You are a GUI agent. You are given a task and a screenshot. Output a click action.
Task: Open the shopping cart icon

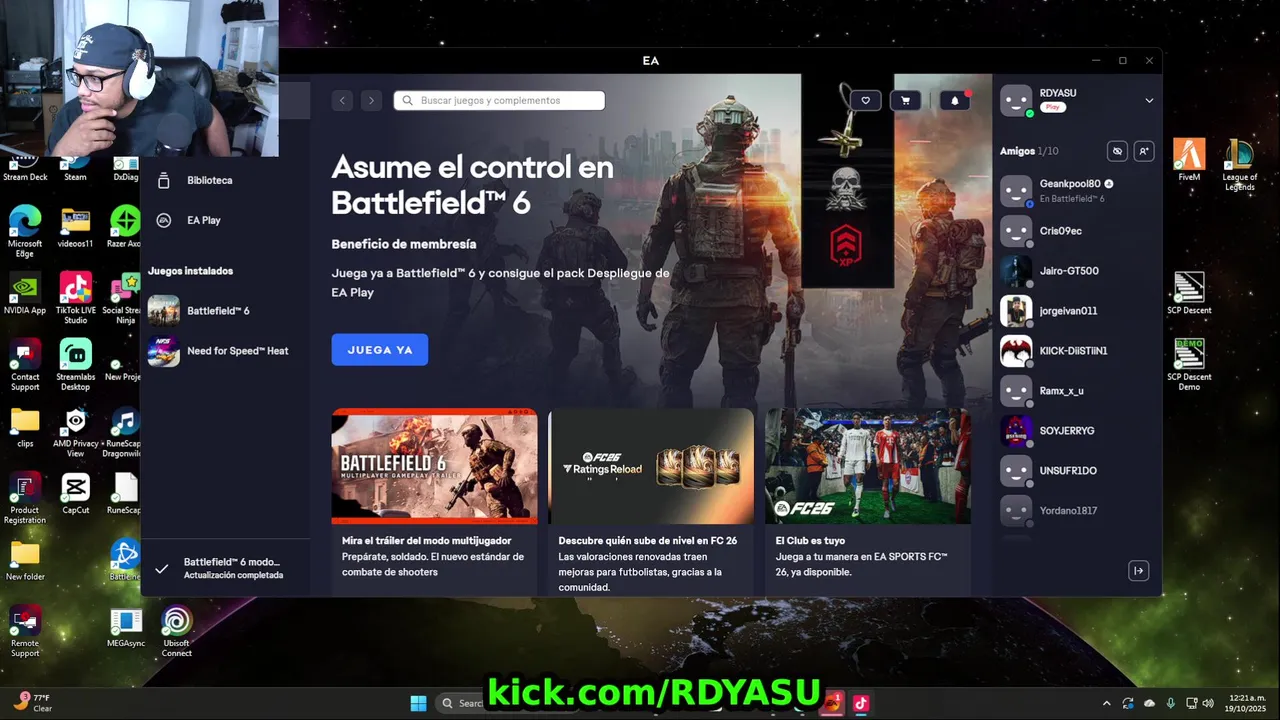(906, 100)
